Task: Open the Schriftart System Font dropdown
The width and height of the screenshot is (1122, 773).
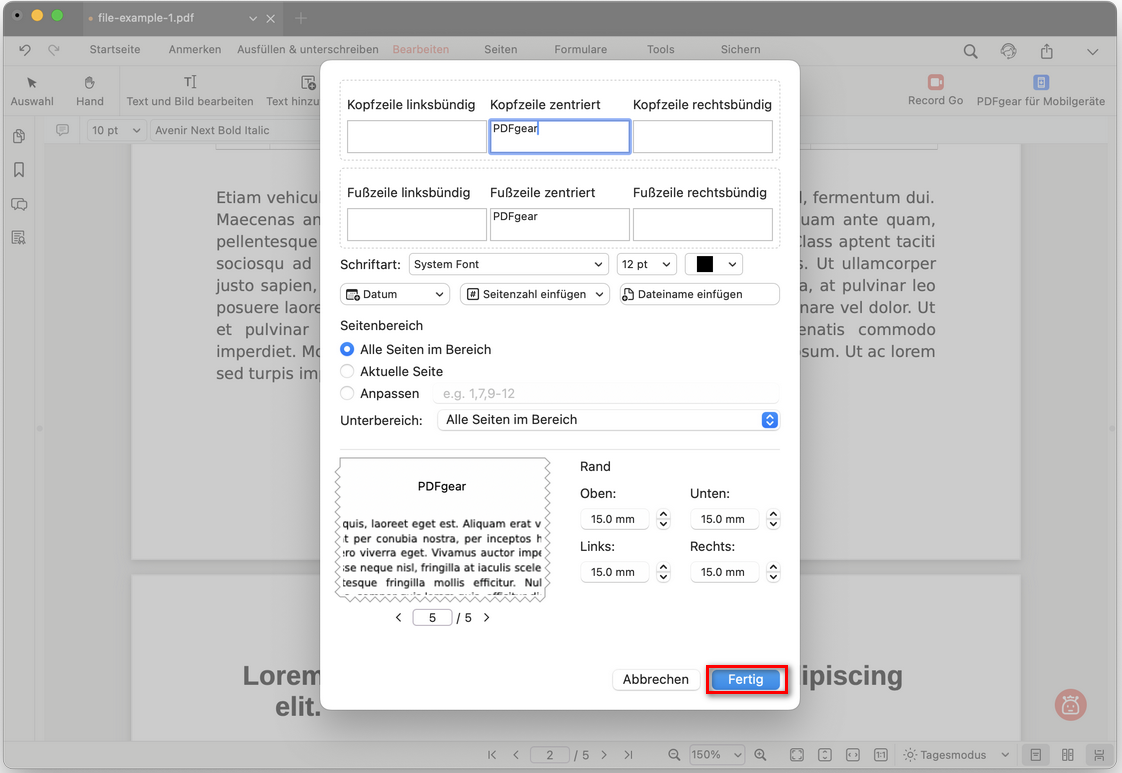Action: click(508, 264)
